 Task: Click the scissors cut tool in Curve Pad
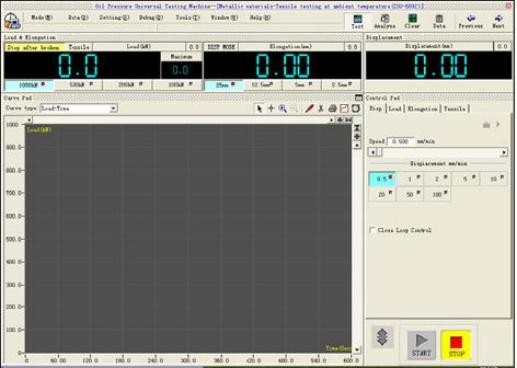coord(321,108)
